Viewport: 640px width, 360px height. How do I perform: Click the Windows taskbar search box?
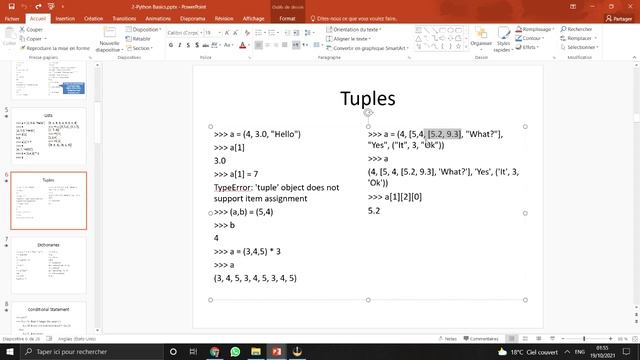point(92,351)
